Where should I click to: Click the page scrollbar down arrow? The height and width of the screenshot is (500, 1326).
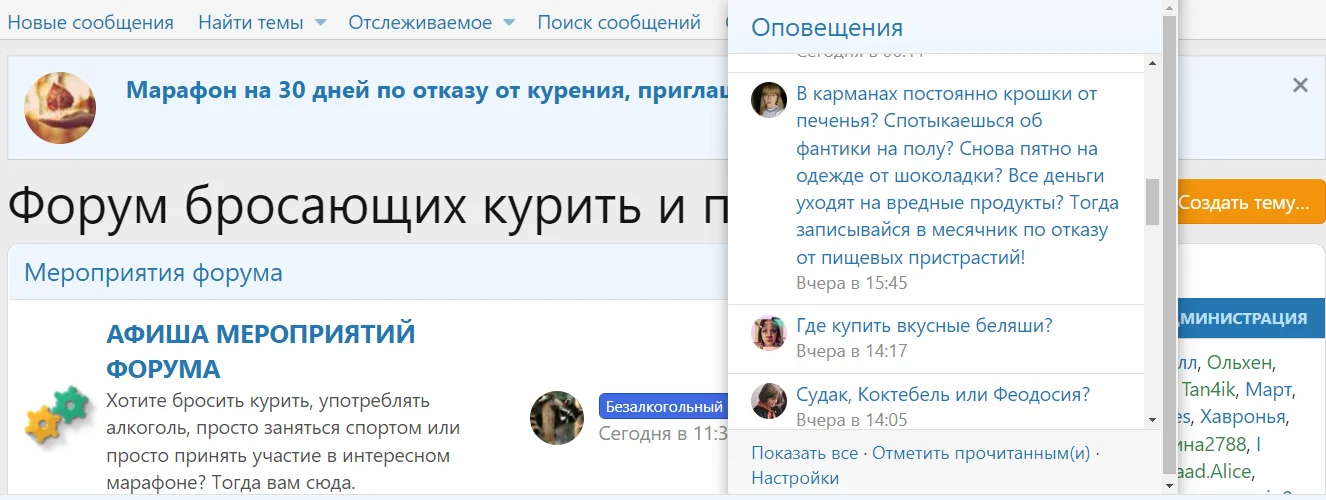pos(1169,485)
